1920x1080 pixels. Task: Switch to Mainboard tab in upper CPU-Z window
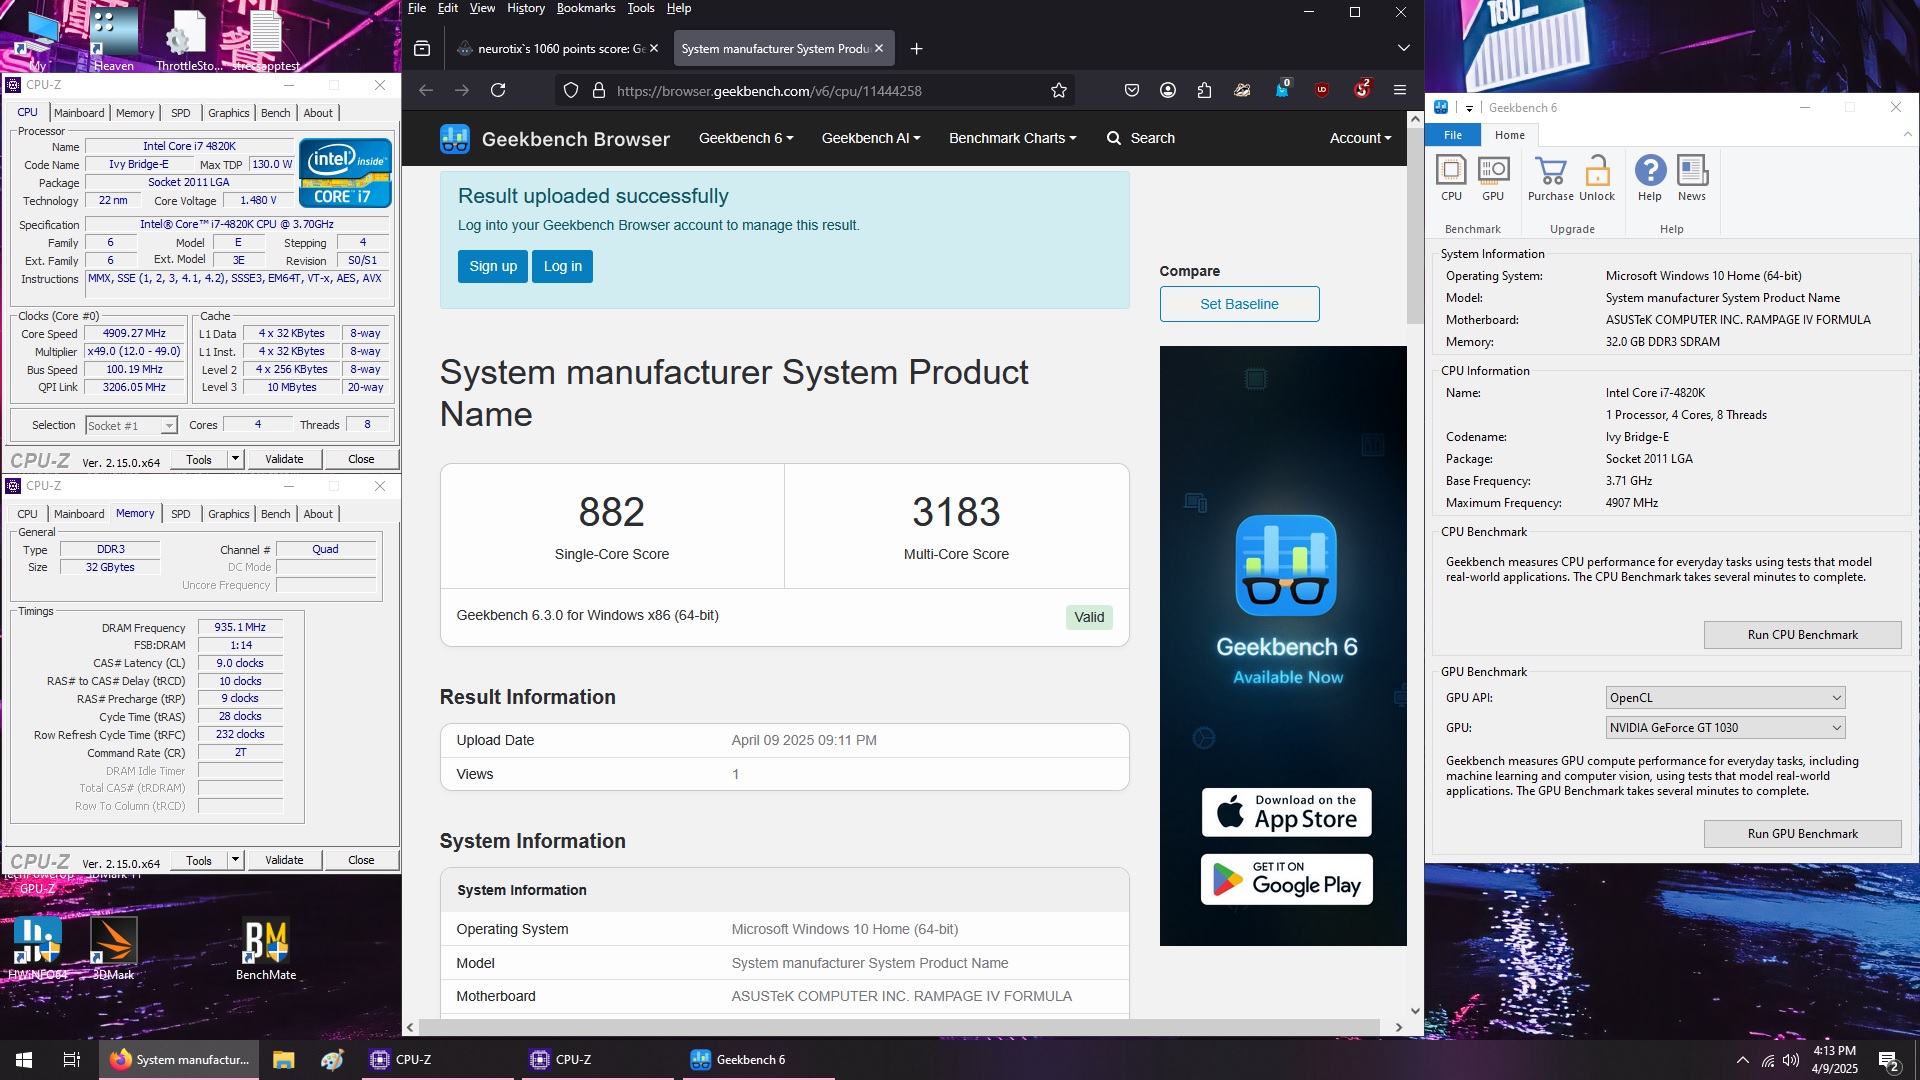point(79,113)
